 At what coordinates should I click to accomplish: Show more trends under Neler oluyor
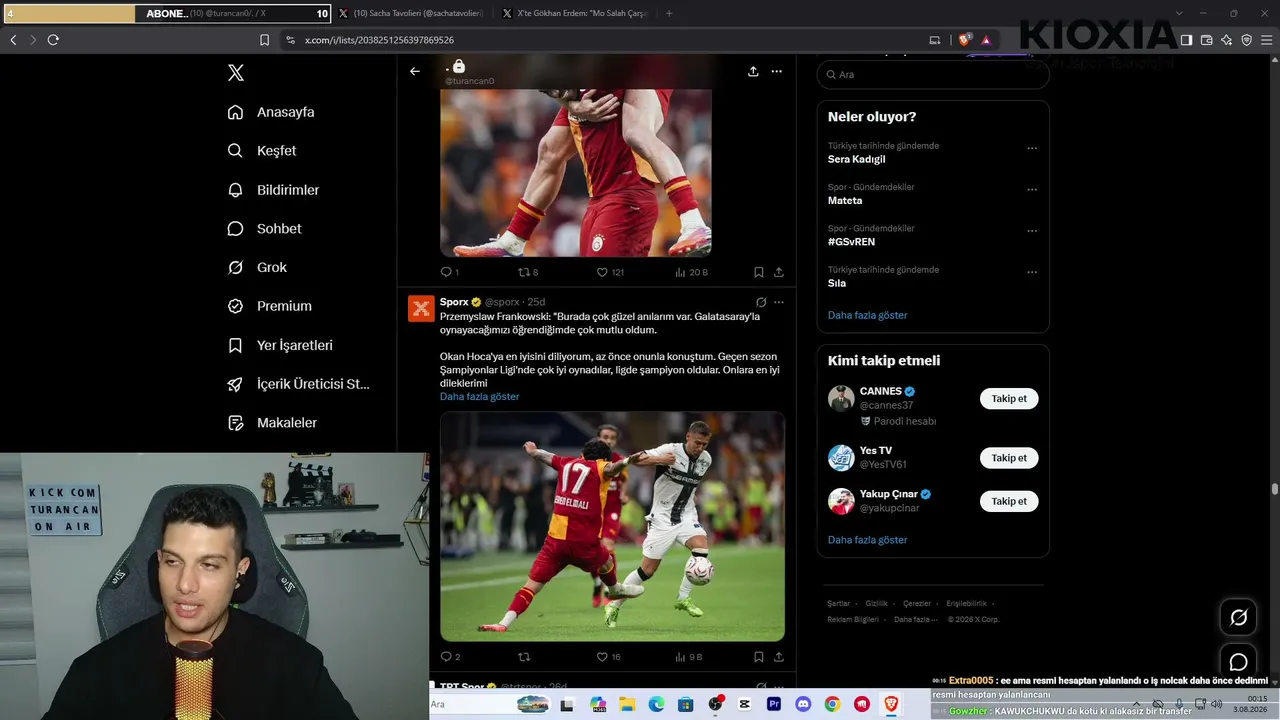867,315
